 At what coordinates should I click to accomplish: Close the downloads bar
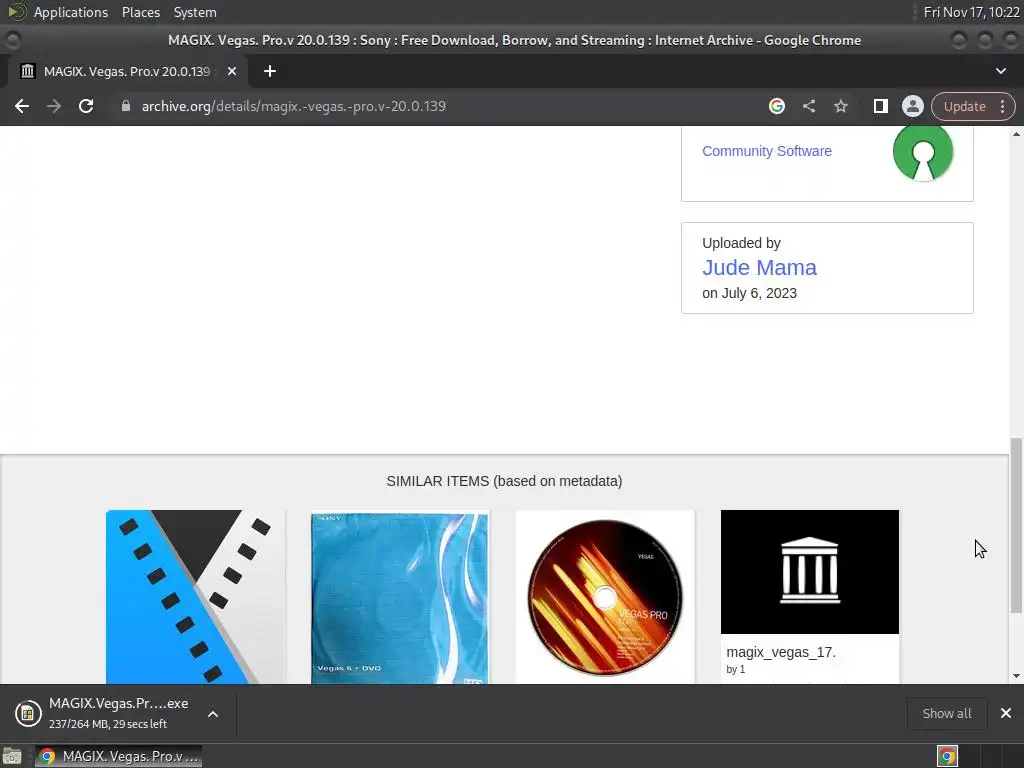click(x=1006, y=713)
